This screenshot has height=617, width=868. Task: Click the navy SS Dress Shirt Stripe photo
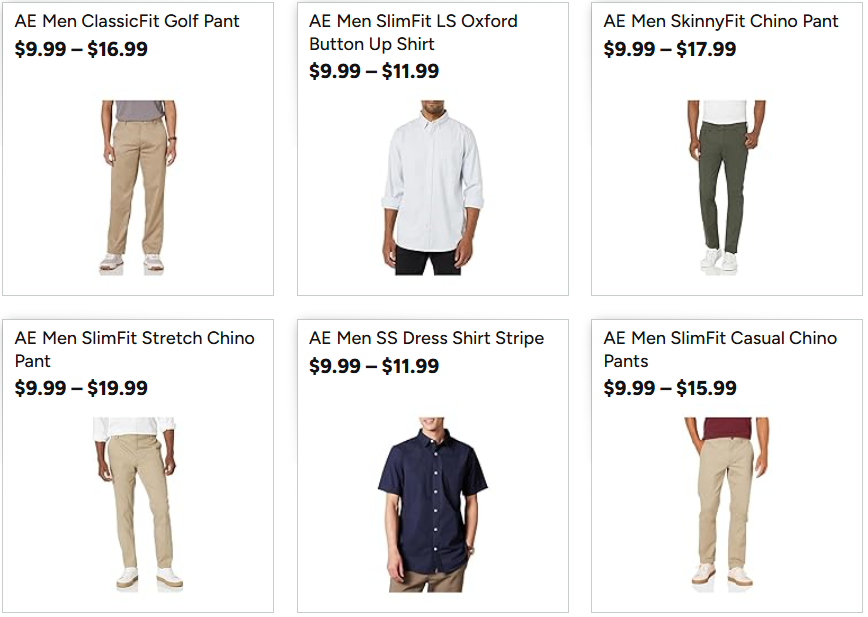tap(432, 500)
